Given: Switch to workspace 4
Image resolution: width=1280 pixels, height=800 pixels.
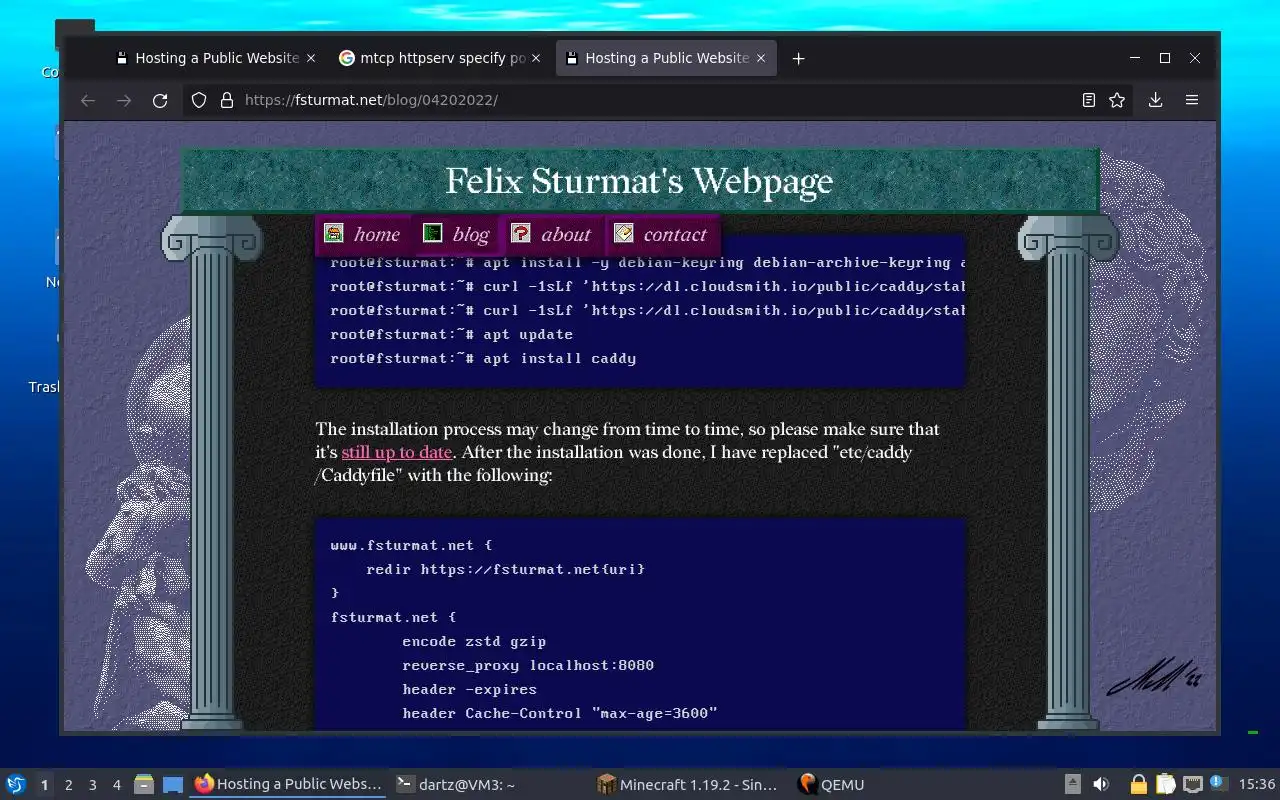Looking at the screenshot, I should click(117, 785).
